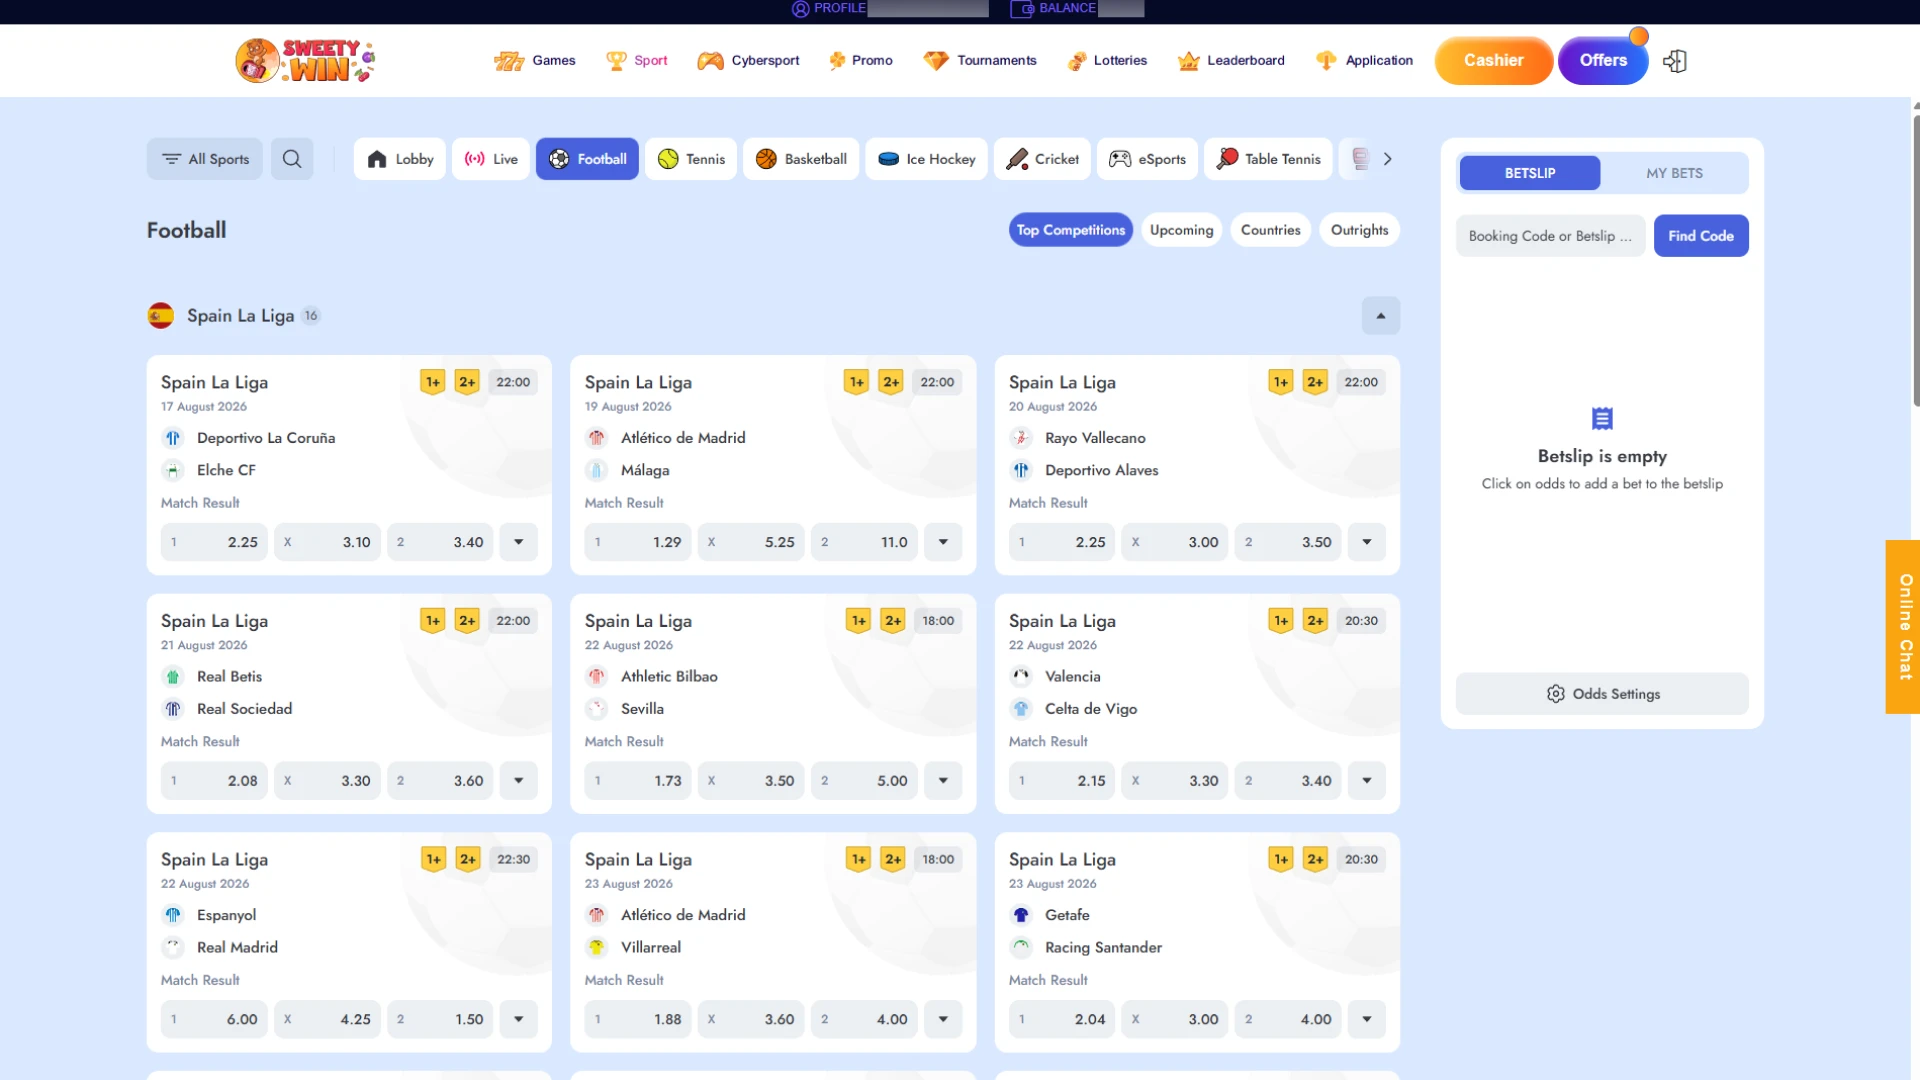Click 2+ badge on Rayo Vallecano card
1920x1080 pixels.
pos(1315,382)
